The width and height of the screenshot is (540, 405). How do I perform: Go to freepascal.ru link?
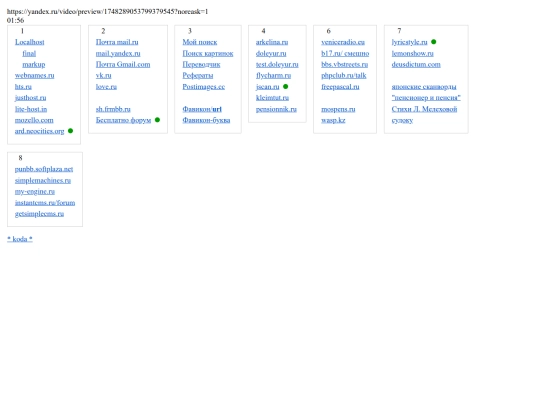pyautogui.click(x=340, y=87)
